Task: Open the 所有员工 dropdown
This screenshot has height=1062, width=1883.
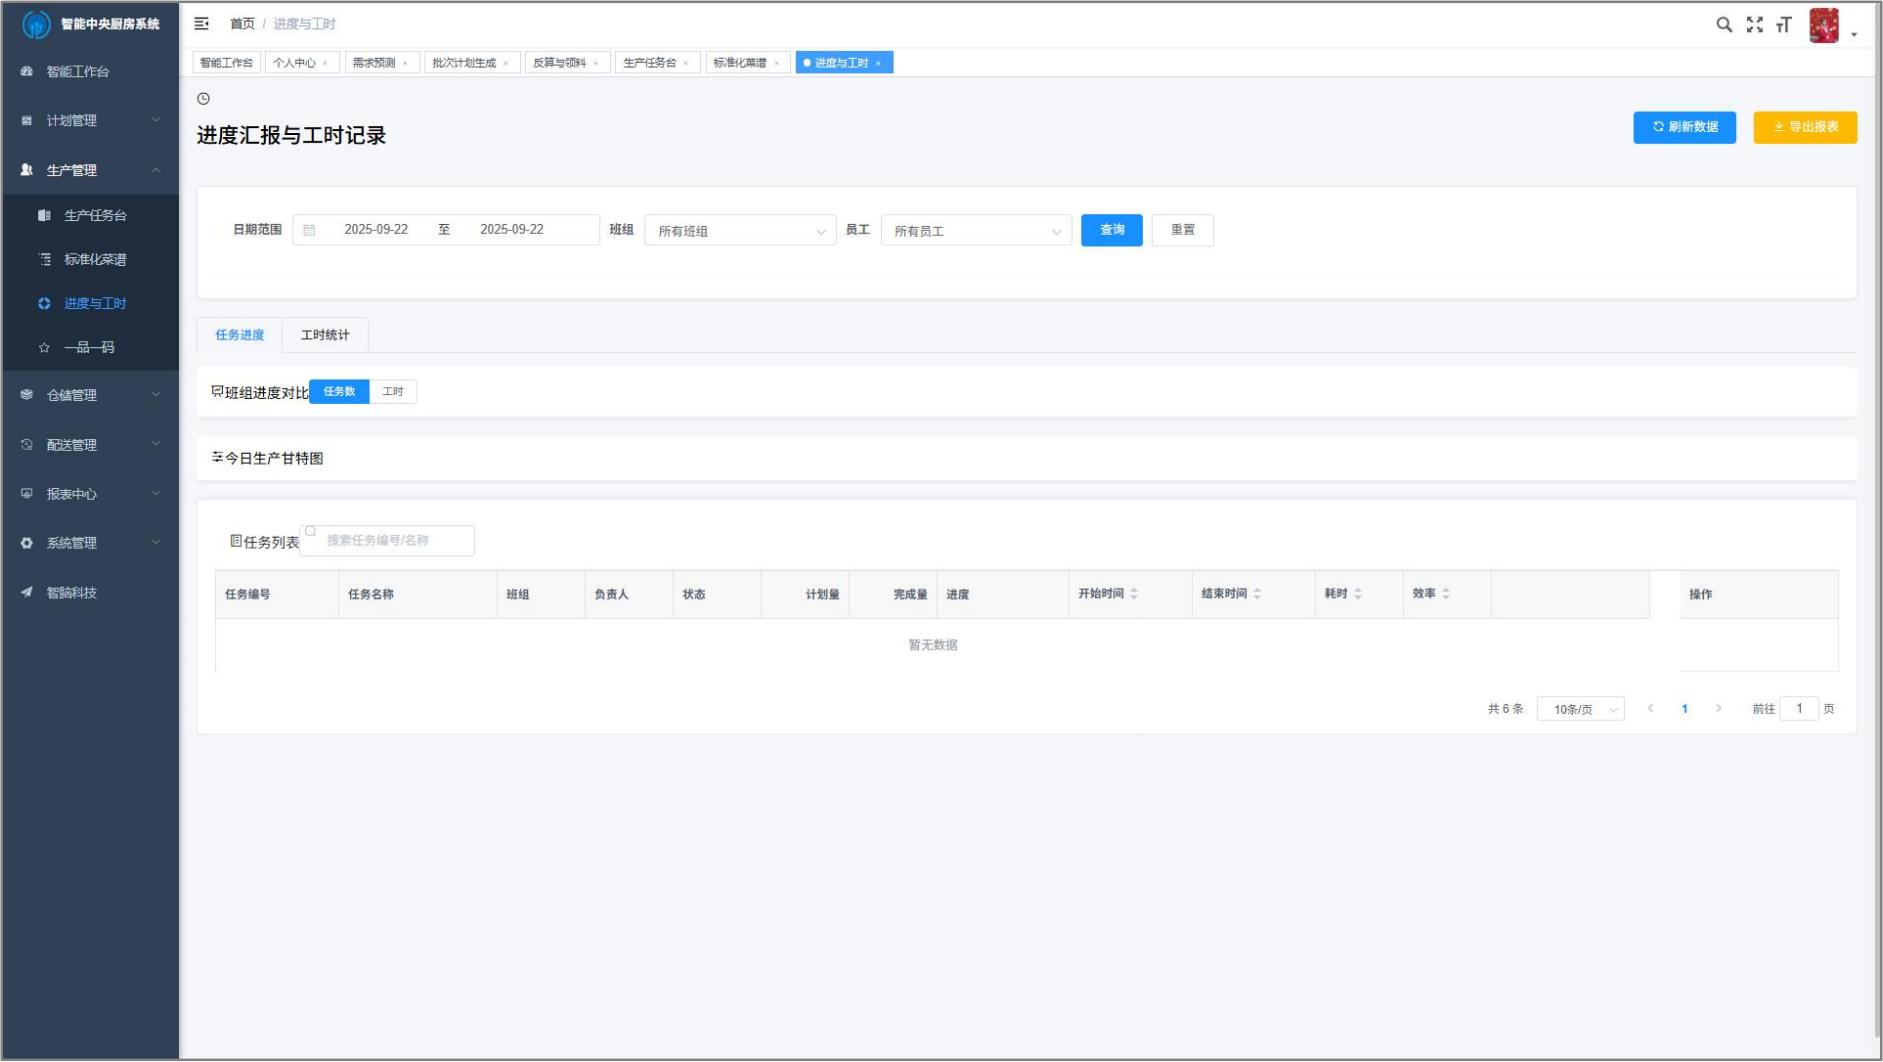Action: pos(976,231)
